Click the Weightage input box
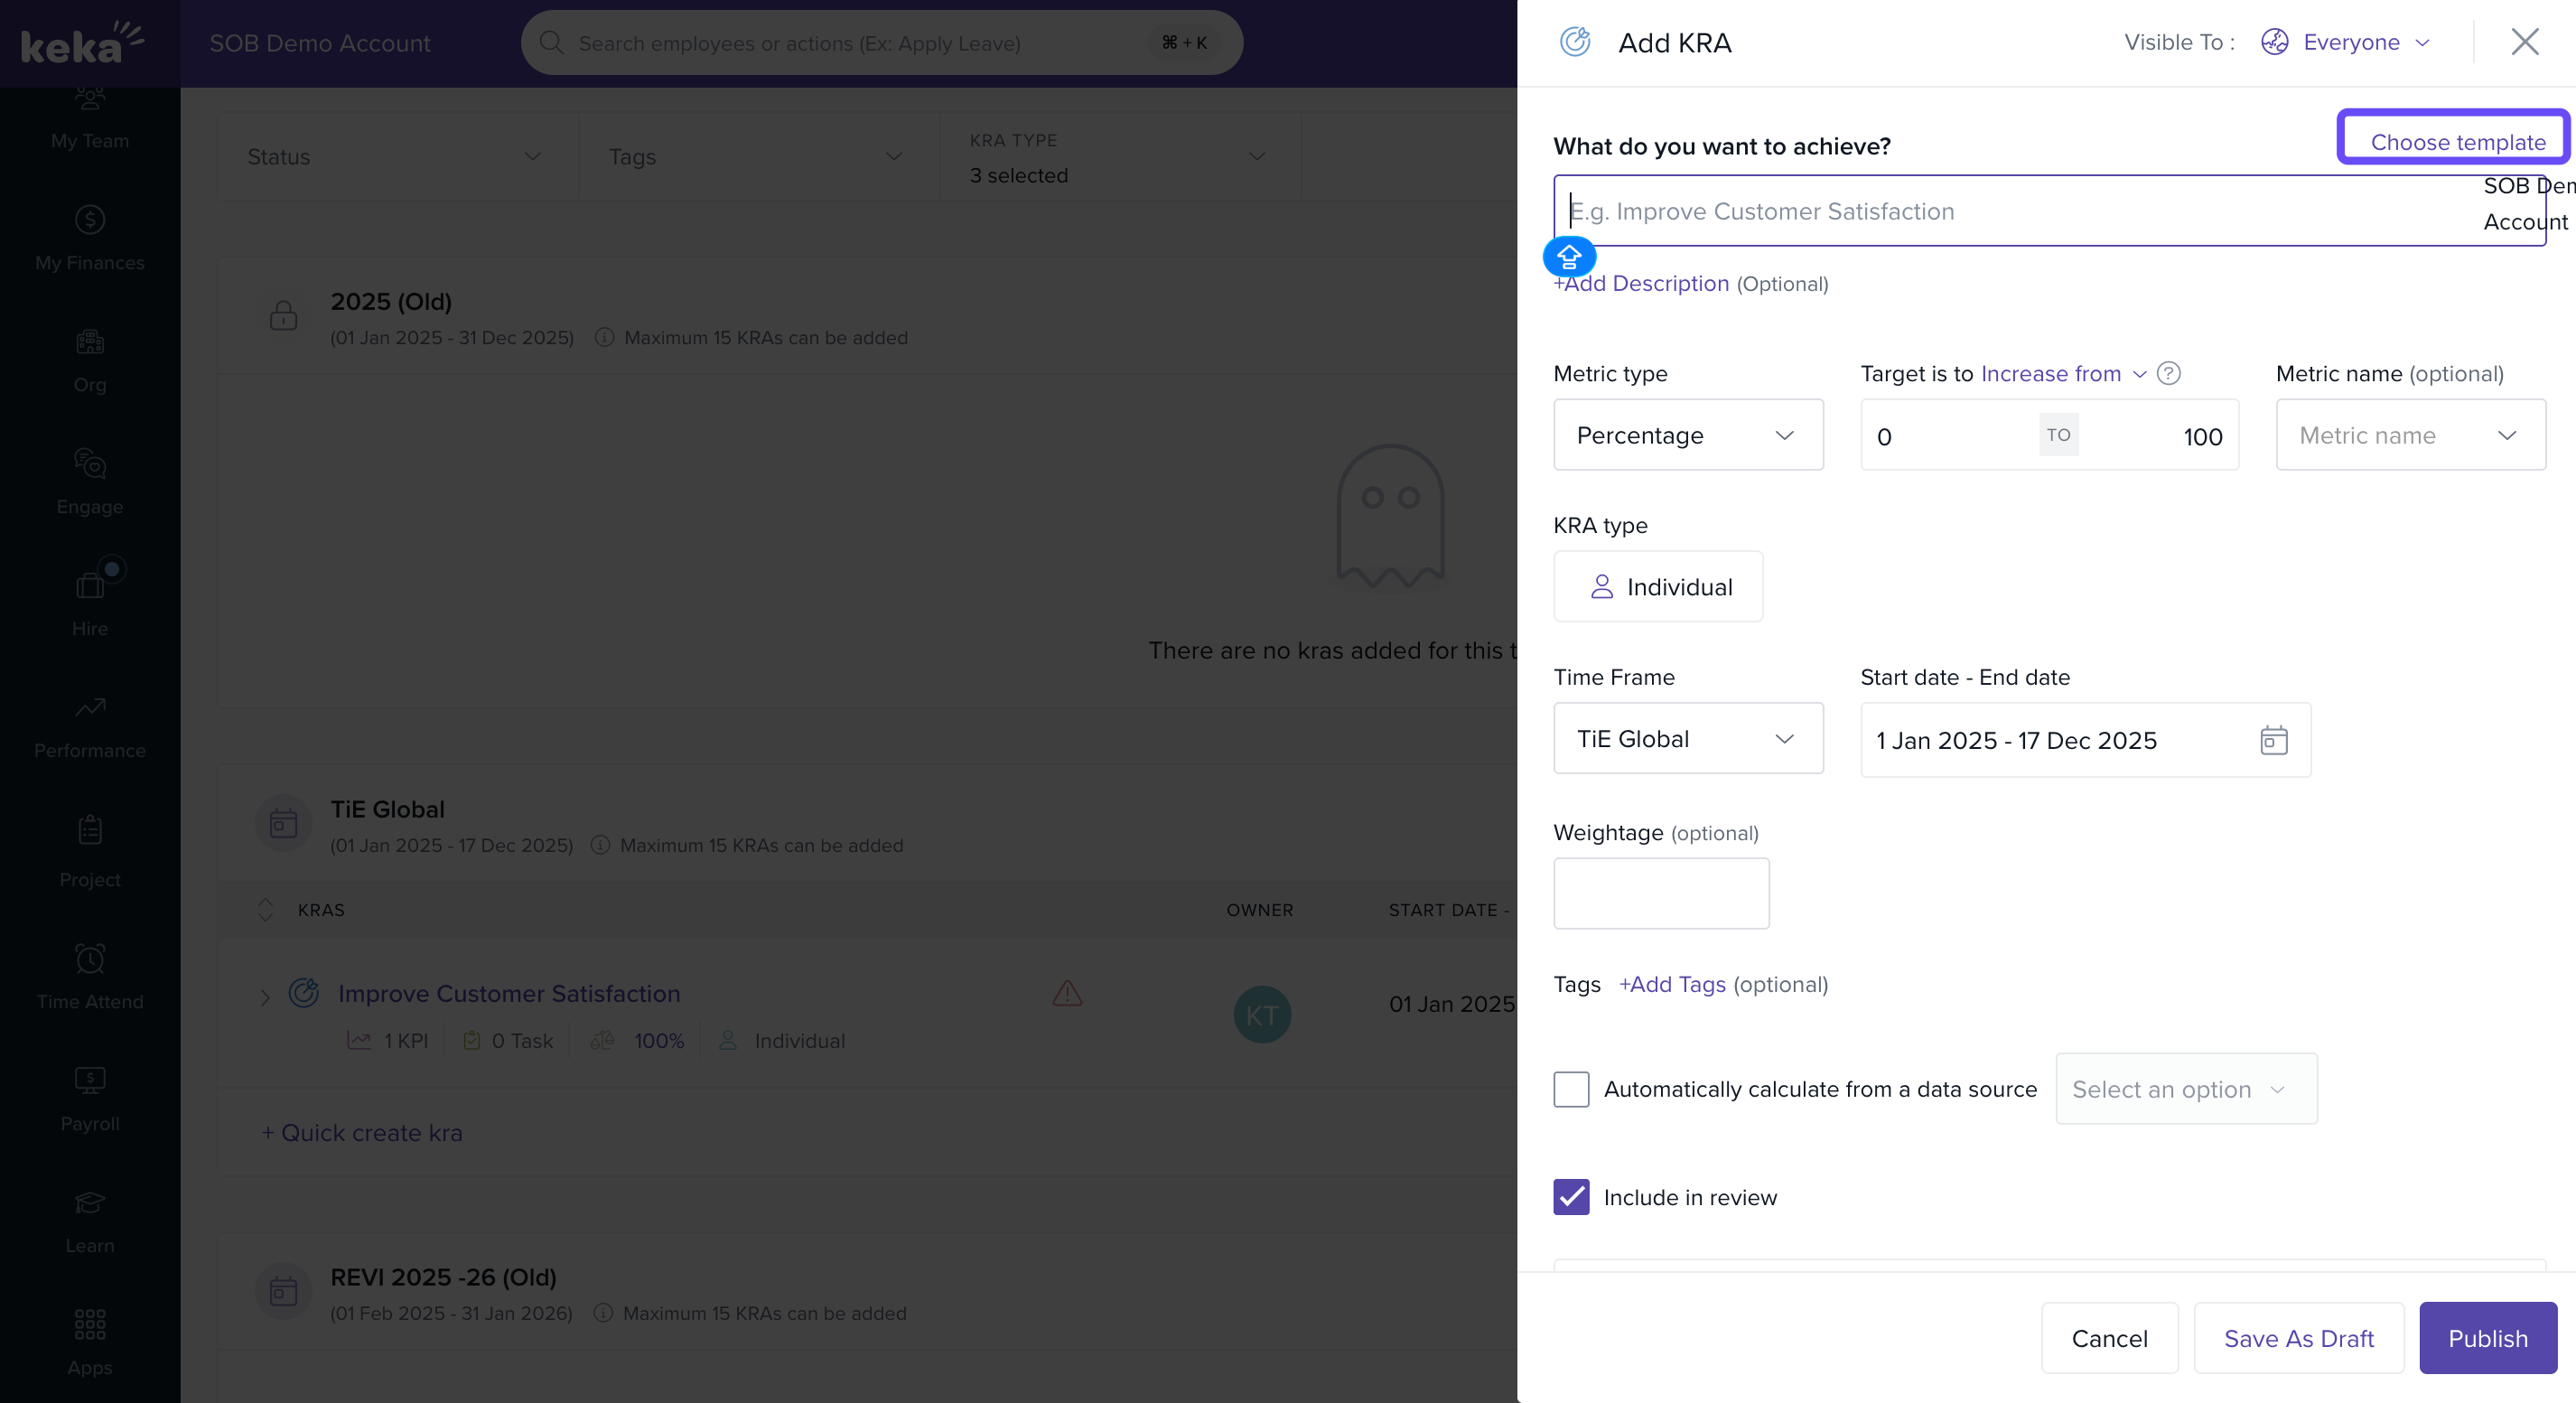This screenshot has height=1403, width=2576. point(1661,893)
